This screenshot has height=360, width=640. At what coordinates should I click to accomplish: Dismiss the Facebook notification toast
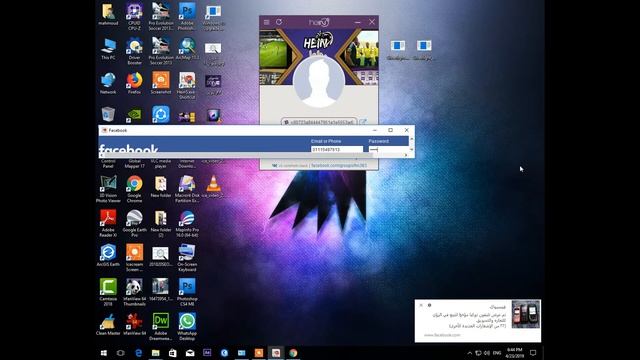[x=421, y=305]
